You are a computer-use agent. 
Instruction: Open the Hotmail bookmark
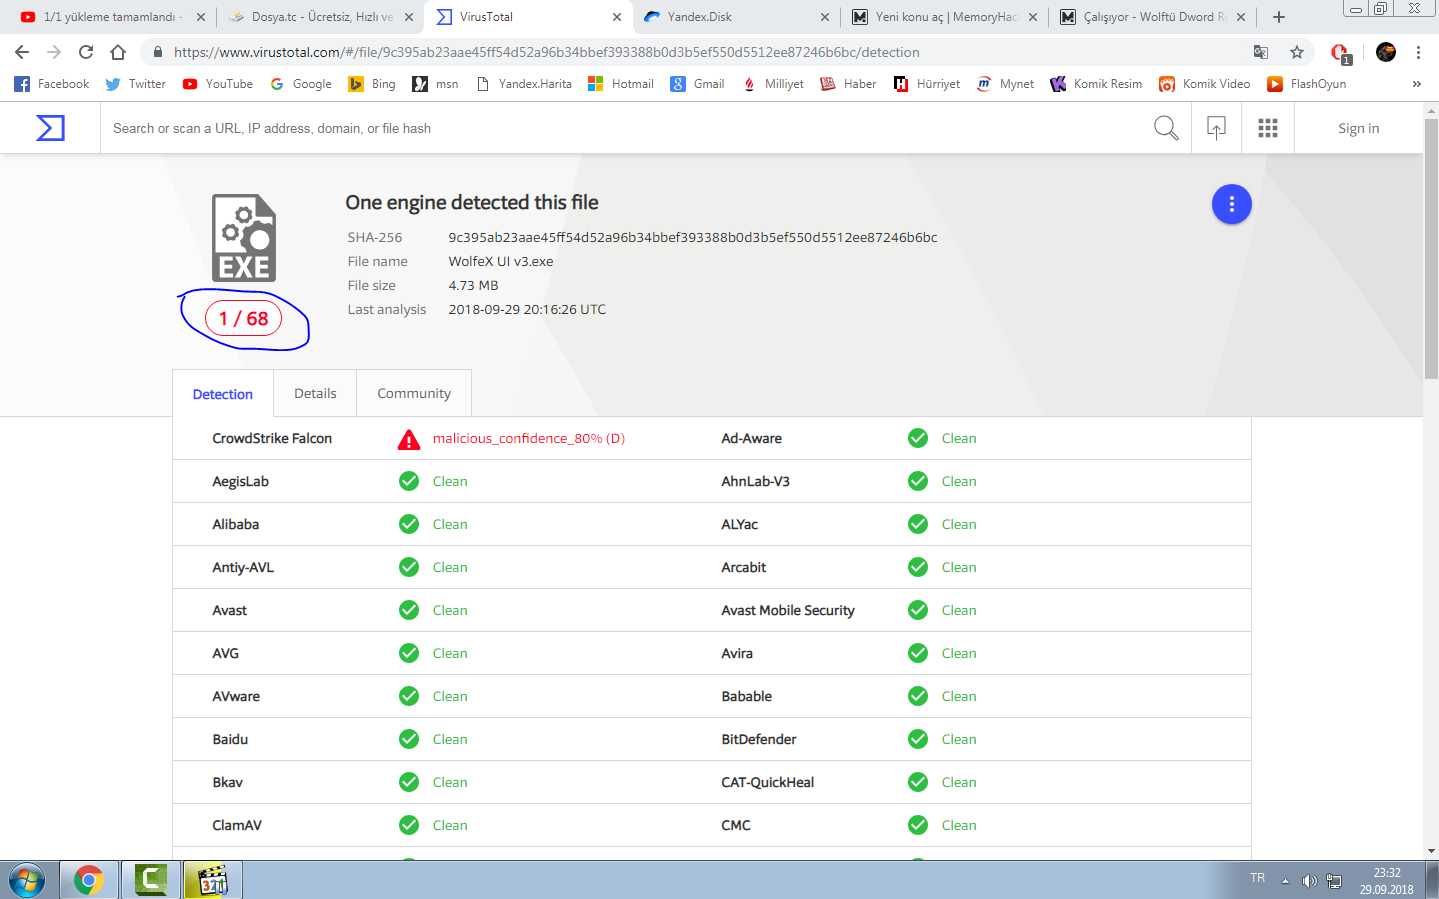pos(621,84)
